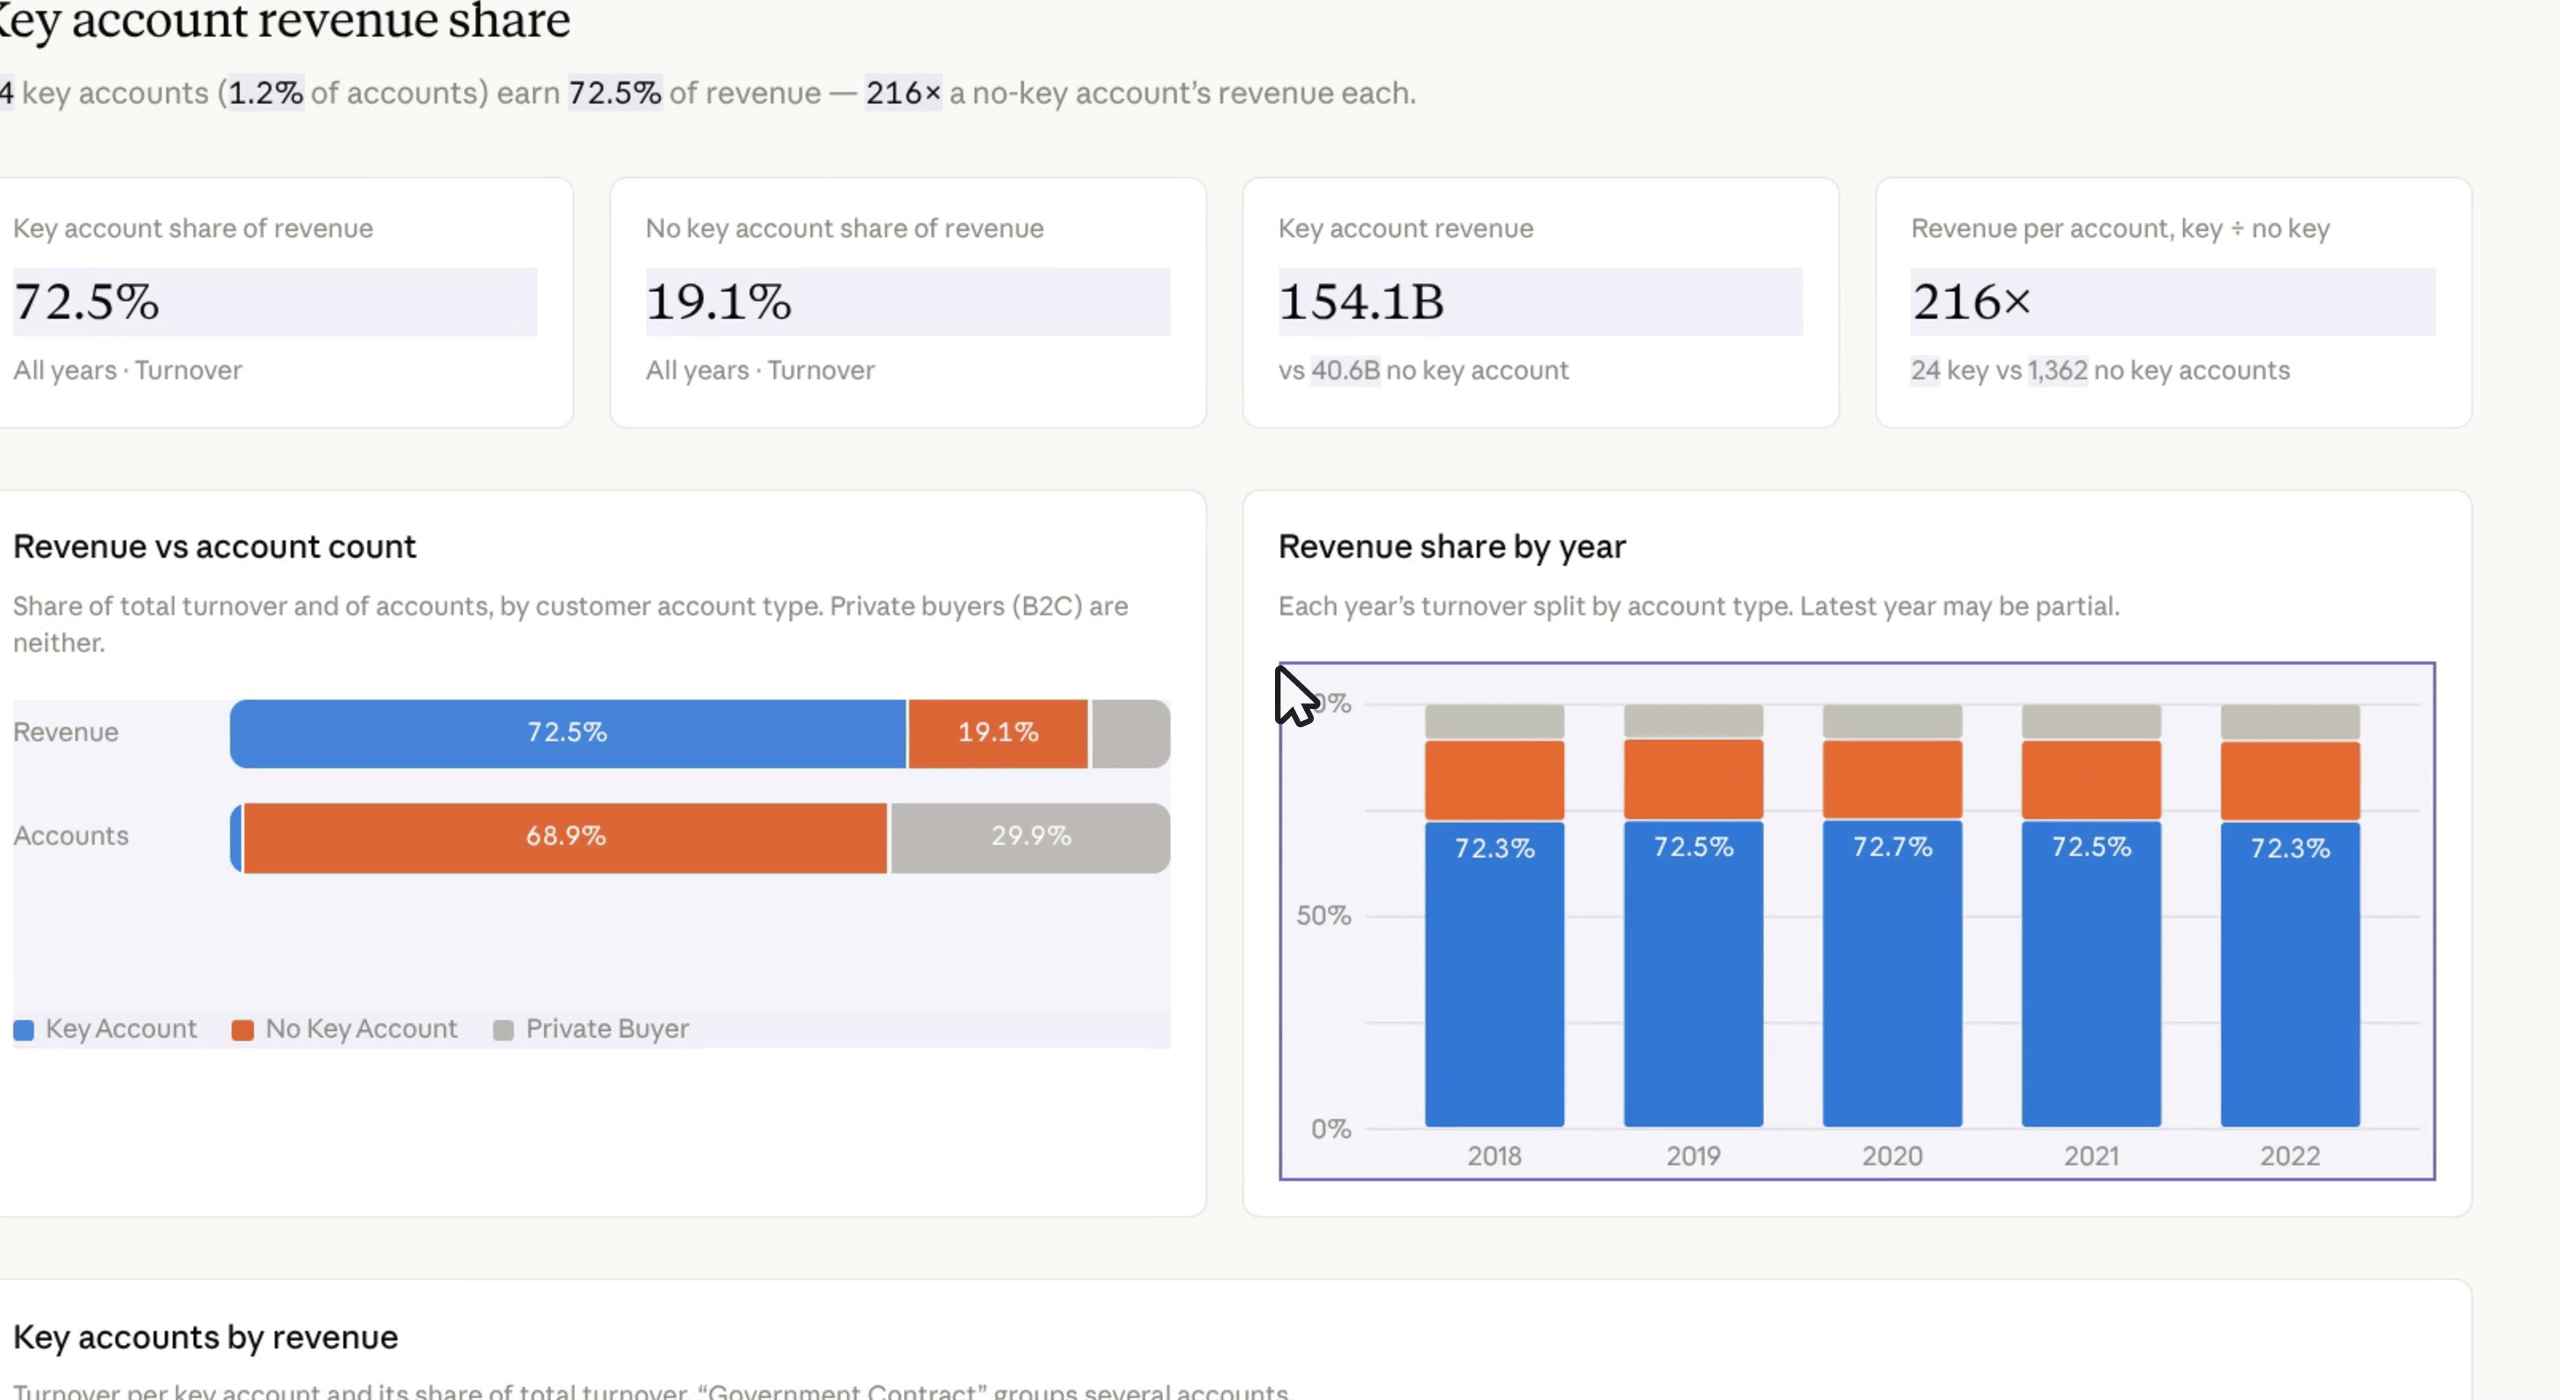2560x1400 pixels.
Task: Select the 72.5% blue Revenue bar segment
Action: coord(568,733)
